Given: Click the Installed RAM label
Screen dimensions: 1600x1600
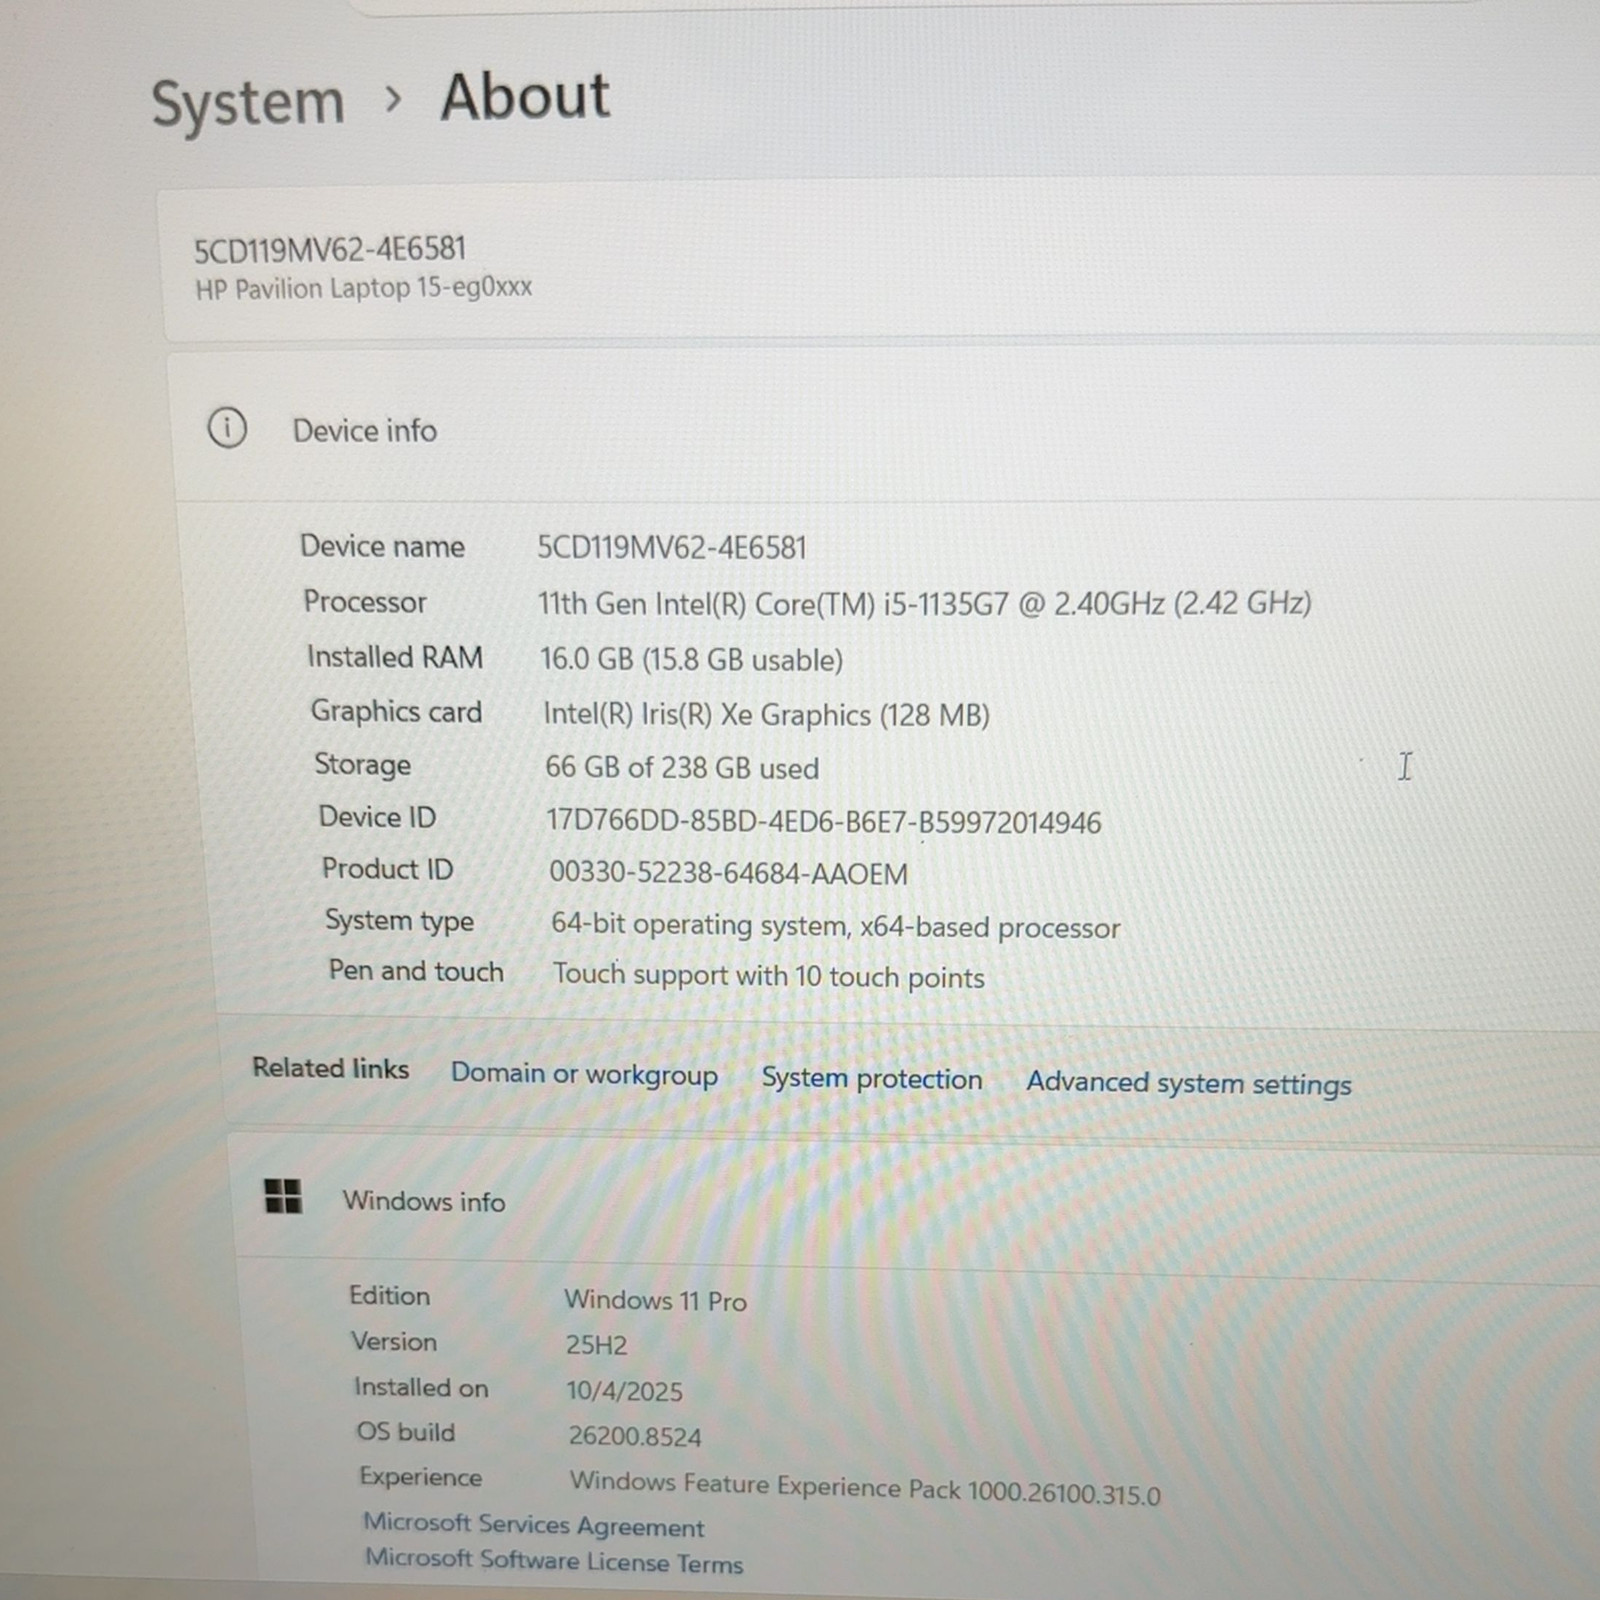Looking at the screenshot, I should [x=395, y=657].
